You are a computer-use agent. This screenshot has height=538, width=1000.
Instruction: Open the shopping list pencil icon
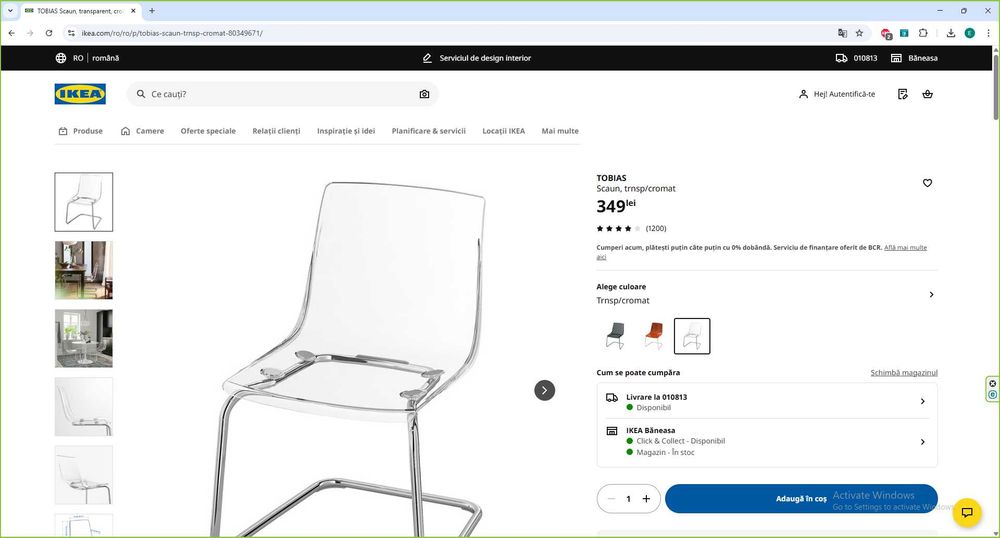902,94
